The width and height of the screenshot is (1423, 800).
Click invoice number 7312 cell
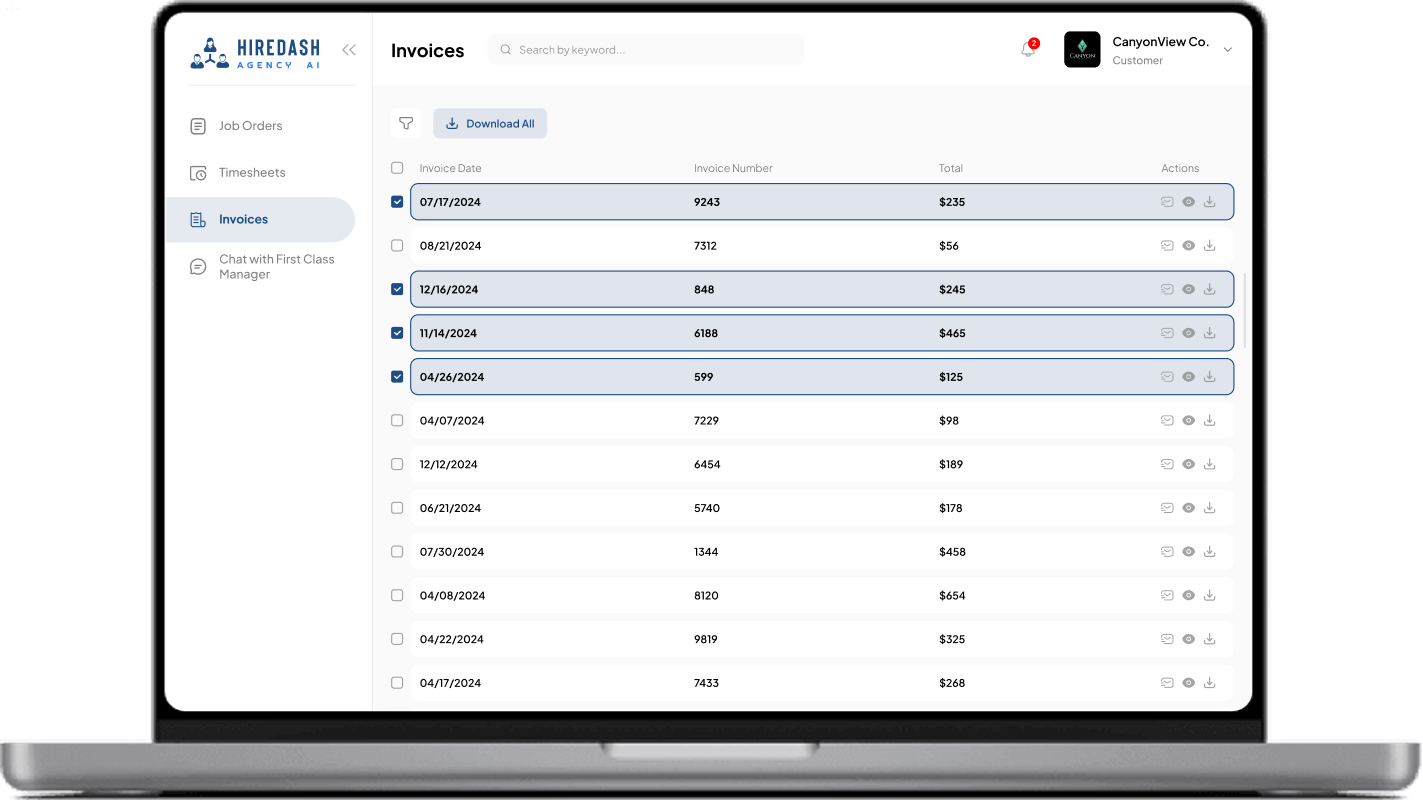click(x=705, y=246)
